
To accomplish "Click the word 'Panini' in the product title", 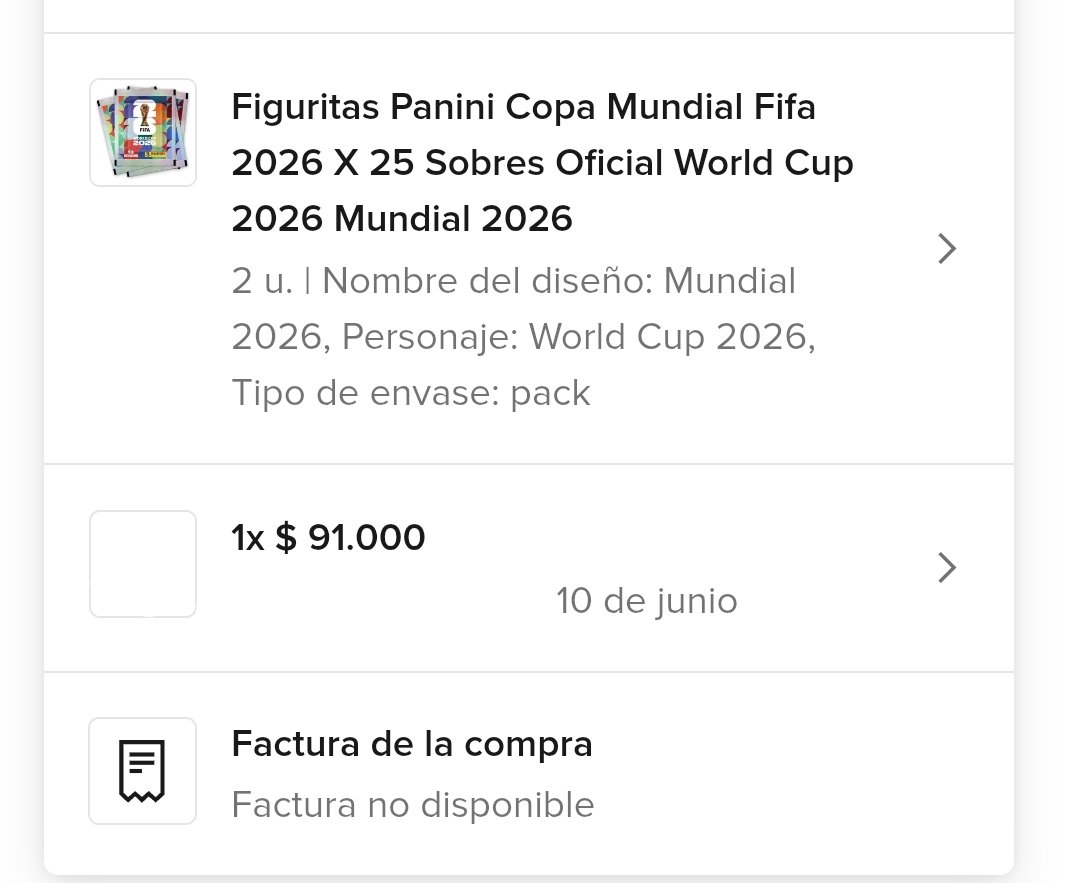I will pyautogui.click(x=442, y=107).
